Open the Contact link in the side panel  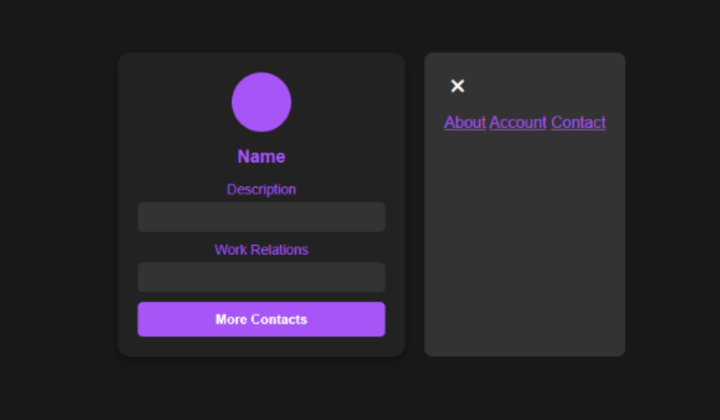(x=578, y=123)
